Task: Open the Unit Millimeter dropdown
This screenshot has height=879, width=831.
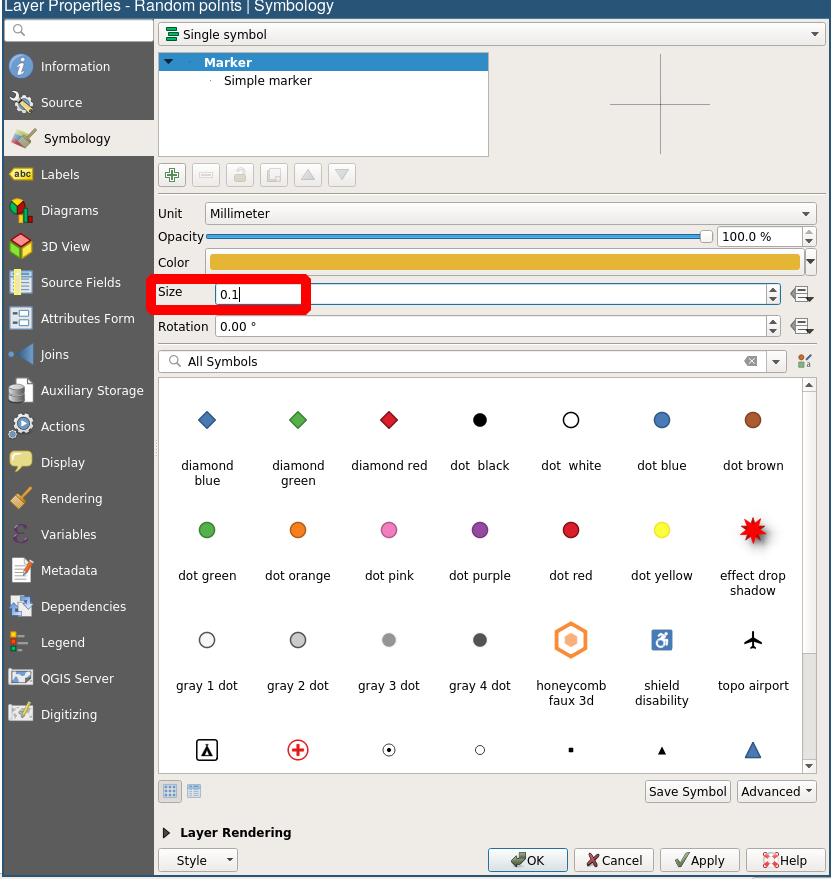Action: coord(510,213)
